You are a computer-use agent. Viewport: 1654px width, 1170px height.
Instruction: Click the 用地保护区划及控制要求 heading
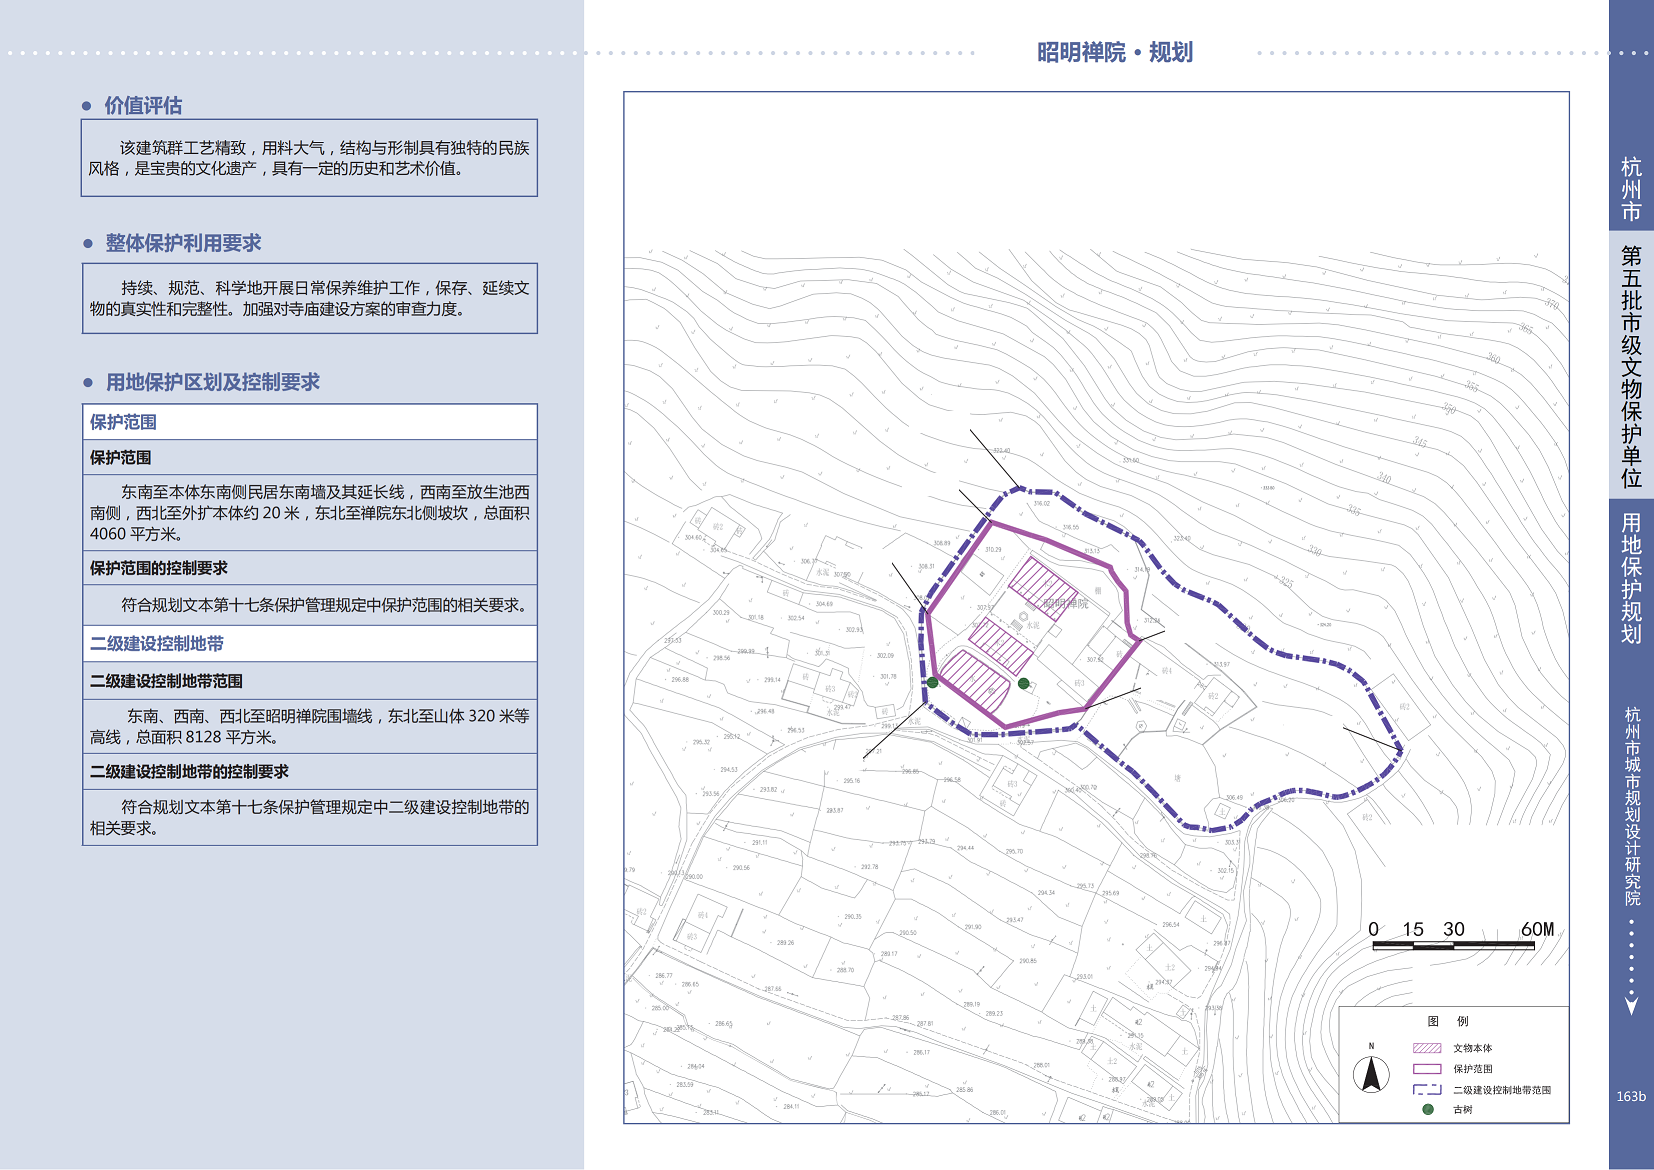[x=213, y=382]
